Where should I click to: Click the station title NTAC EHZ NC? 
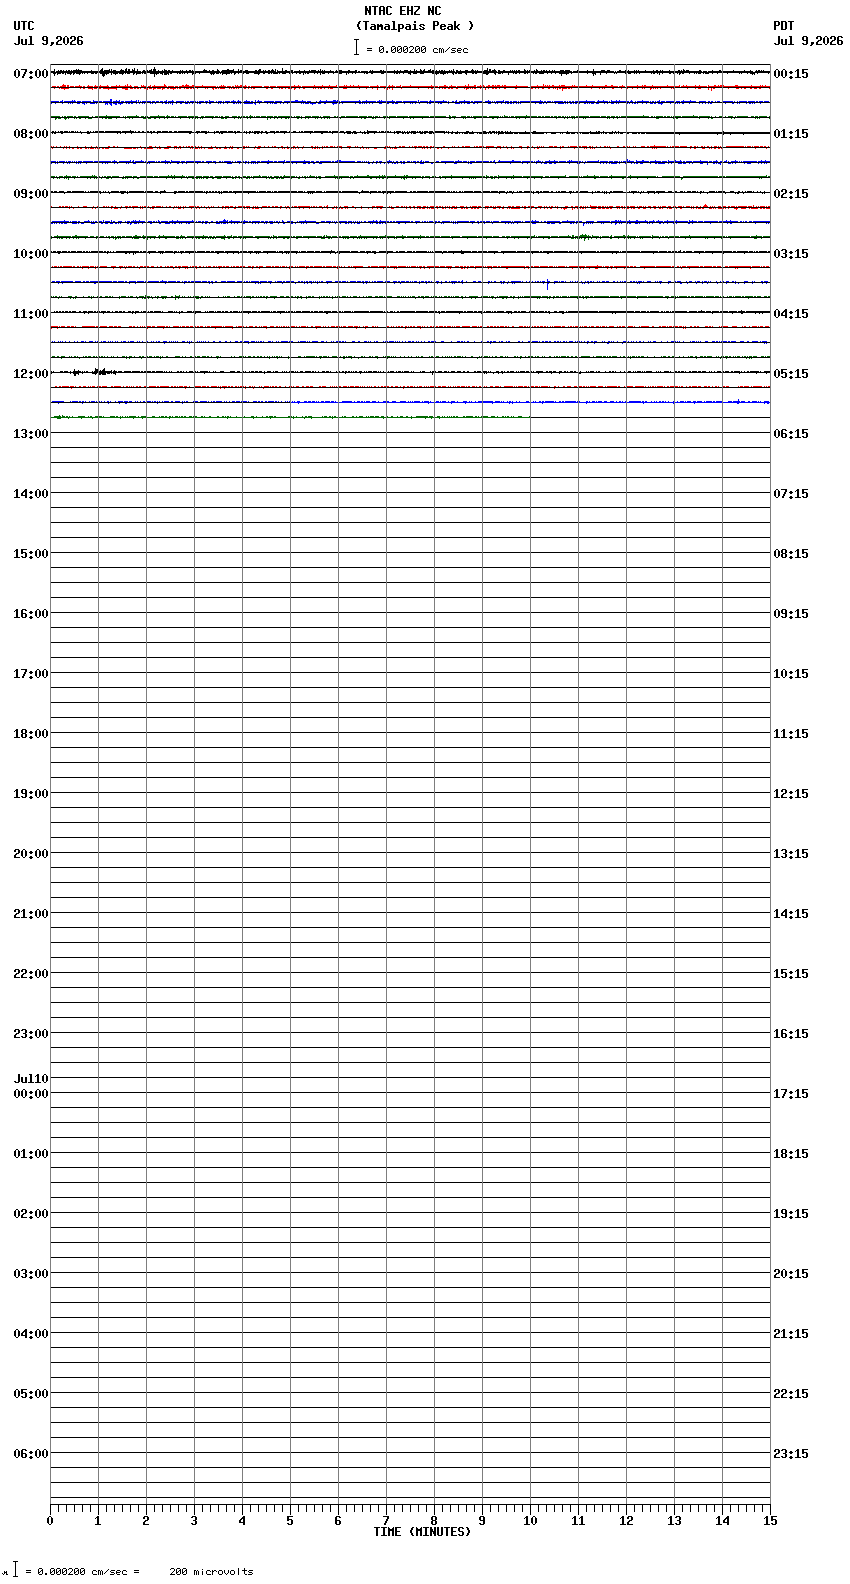[402, 11]
